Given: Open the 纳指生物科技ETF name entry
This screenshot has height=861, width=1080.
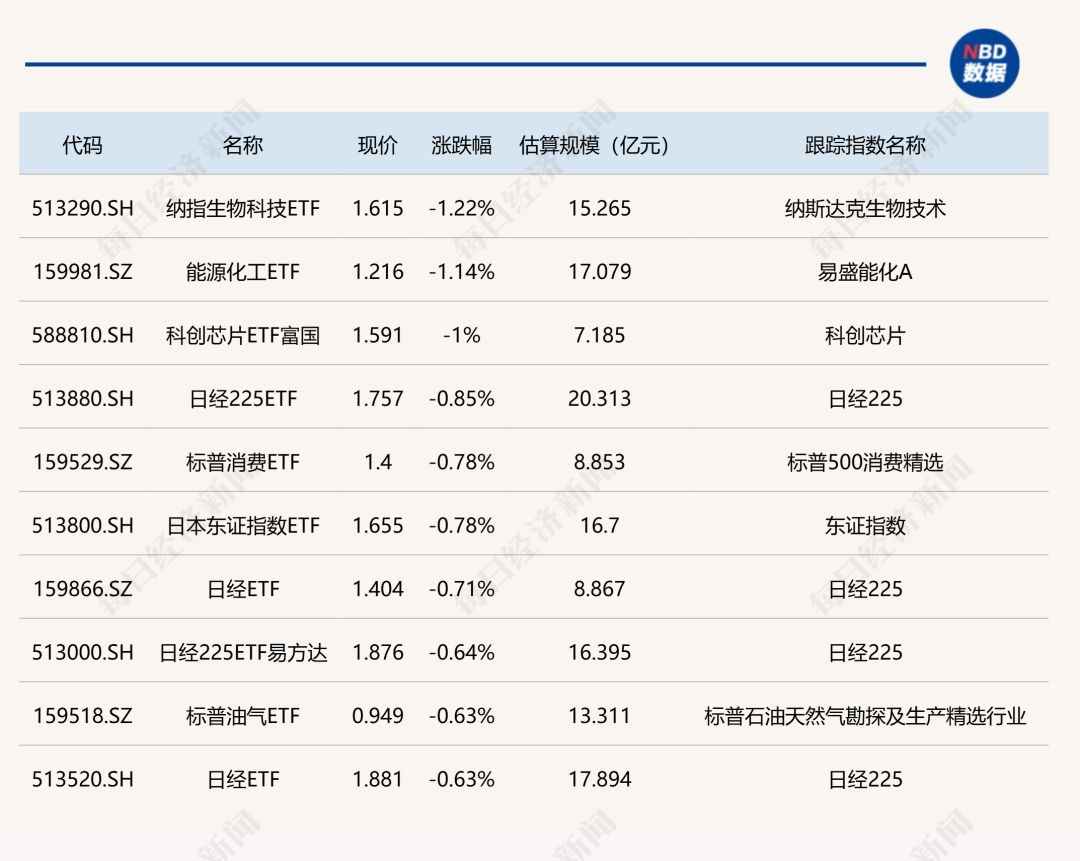Looking at the screenshot, I should point(243,208).
